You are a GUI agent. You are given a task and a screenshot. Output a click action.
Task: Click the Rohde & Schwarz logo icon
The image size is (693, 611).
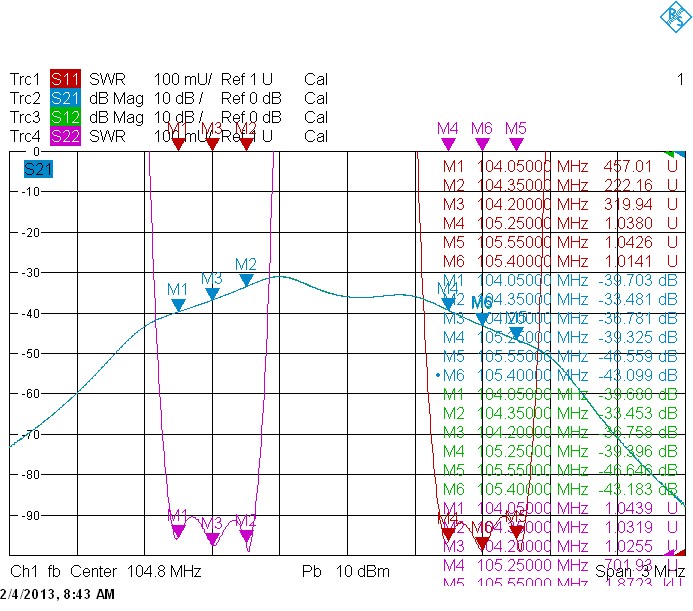(675, 17)
